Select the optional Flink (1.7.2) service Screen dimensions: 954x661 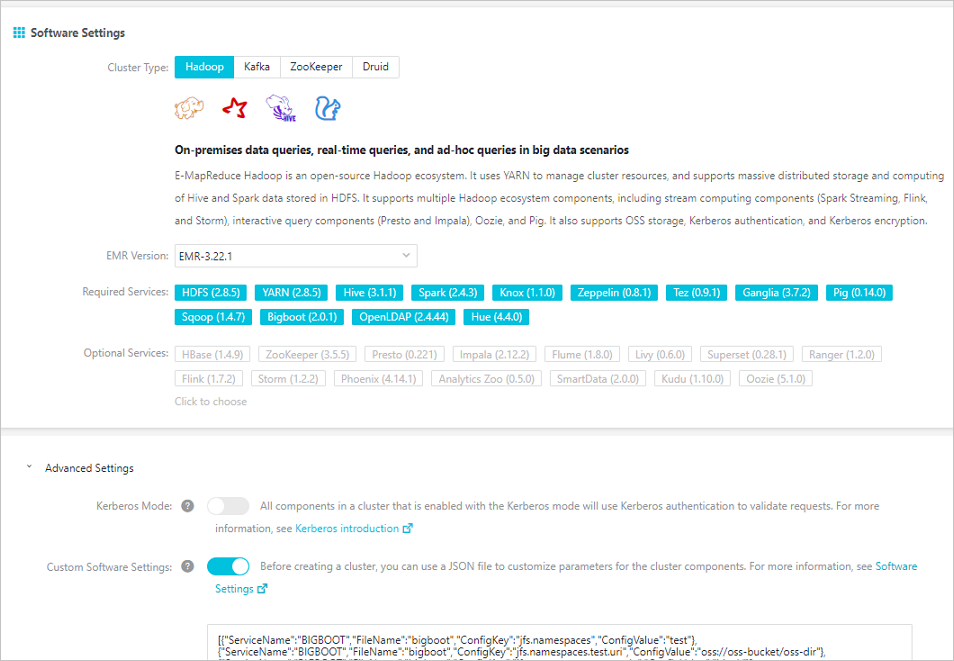pos(209,379)
